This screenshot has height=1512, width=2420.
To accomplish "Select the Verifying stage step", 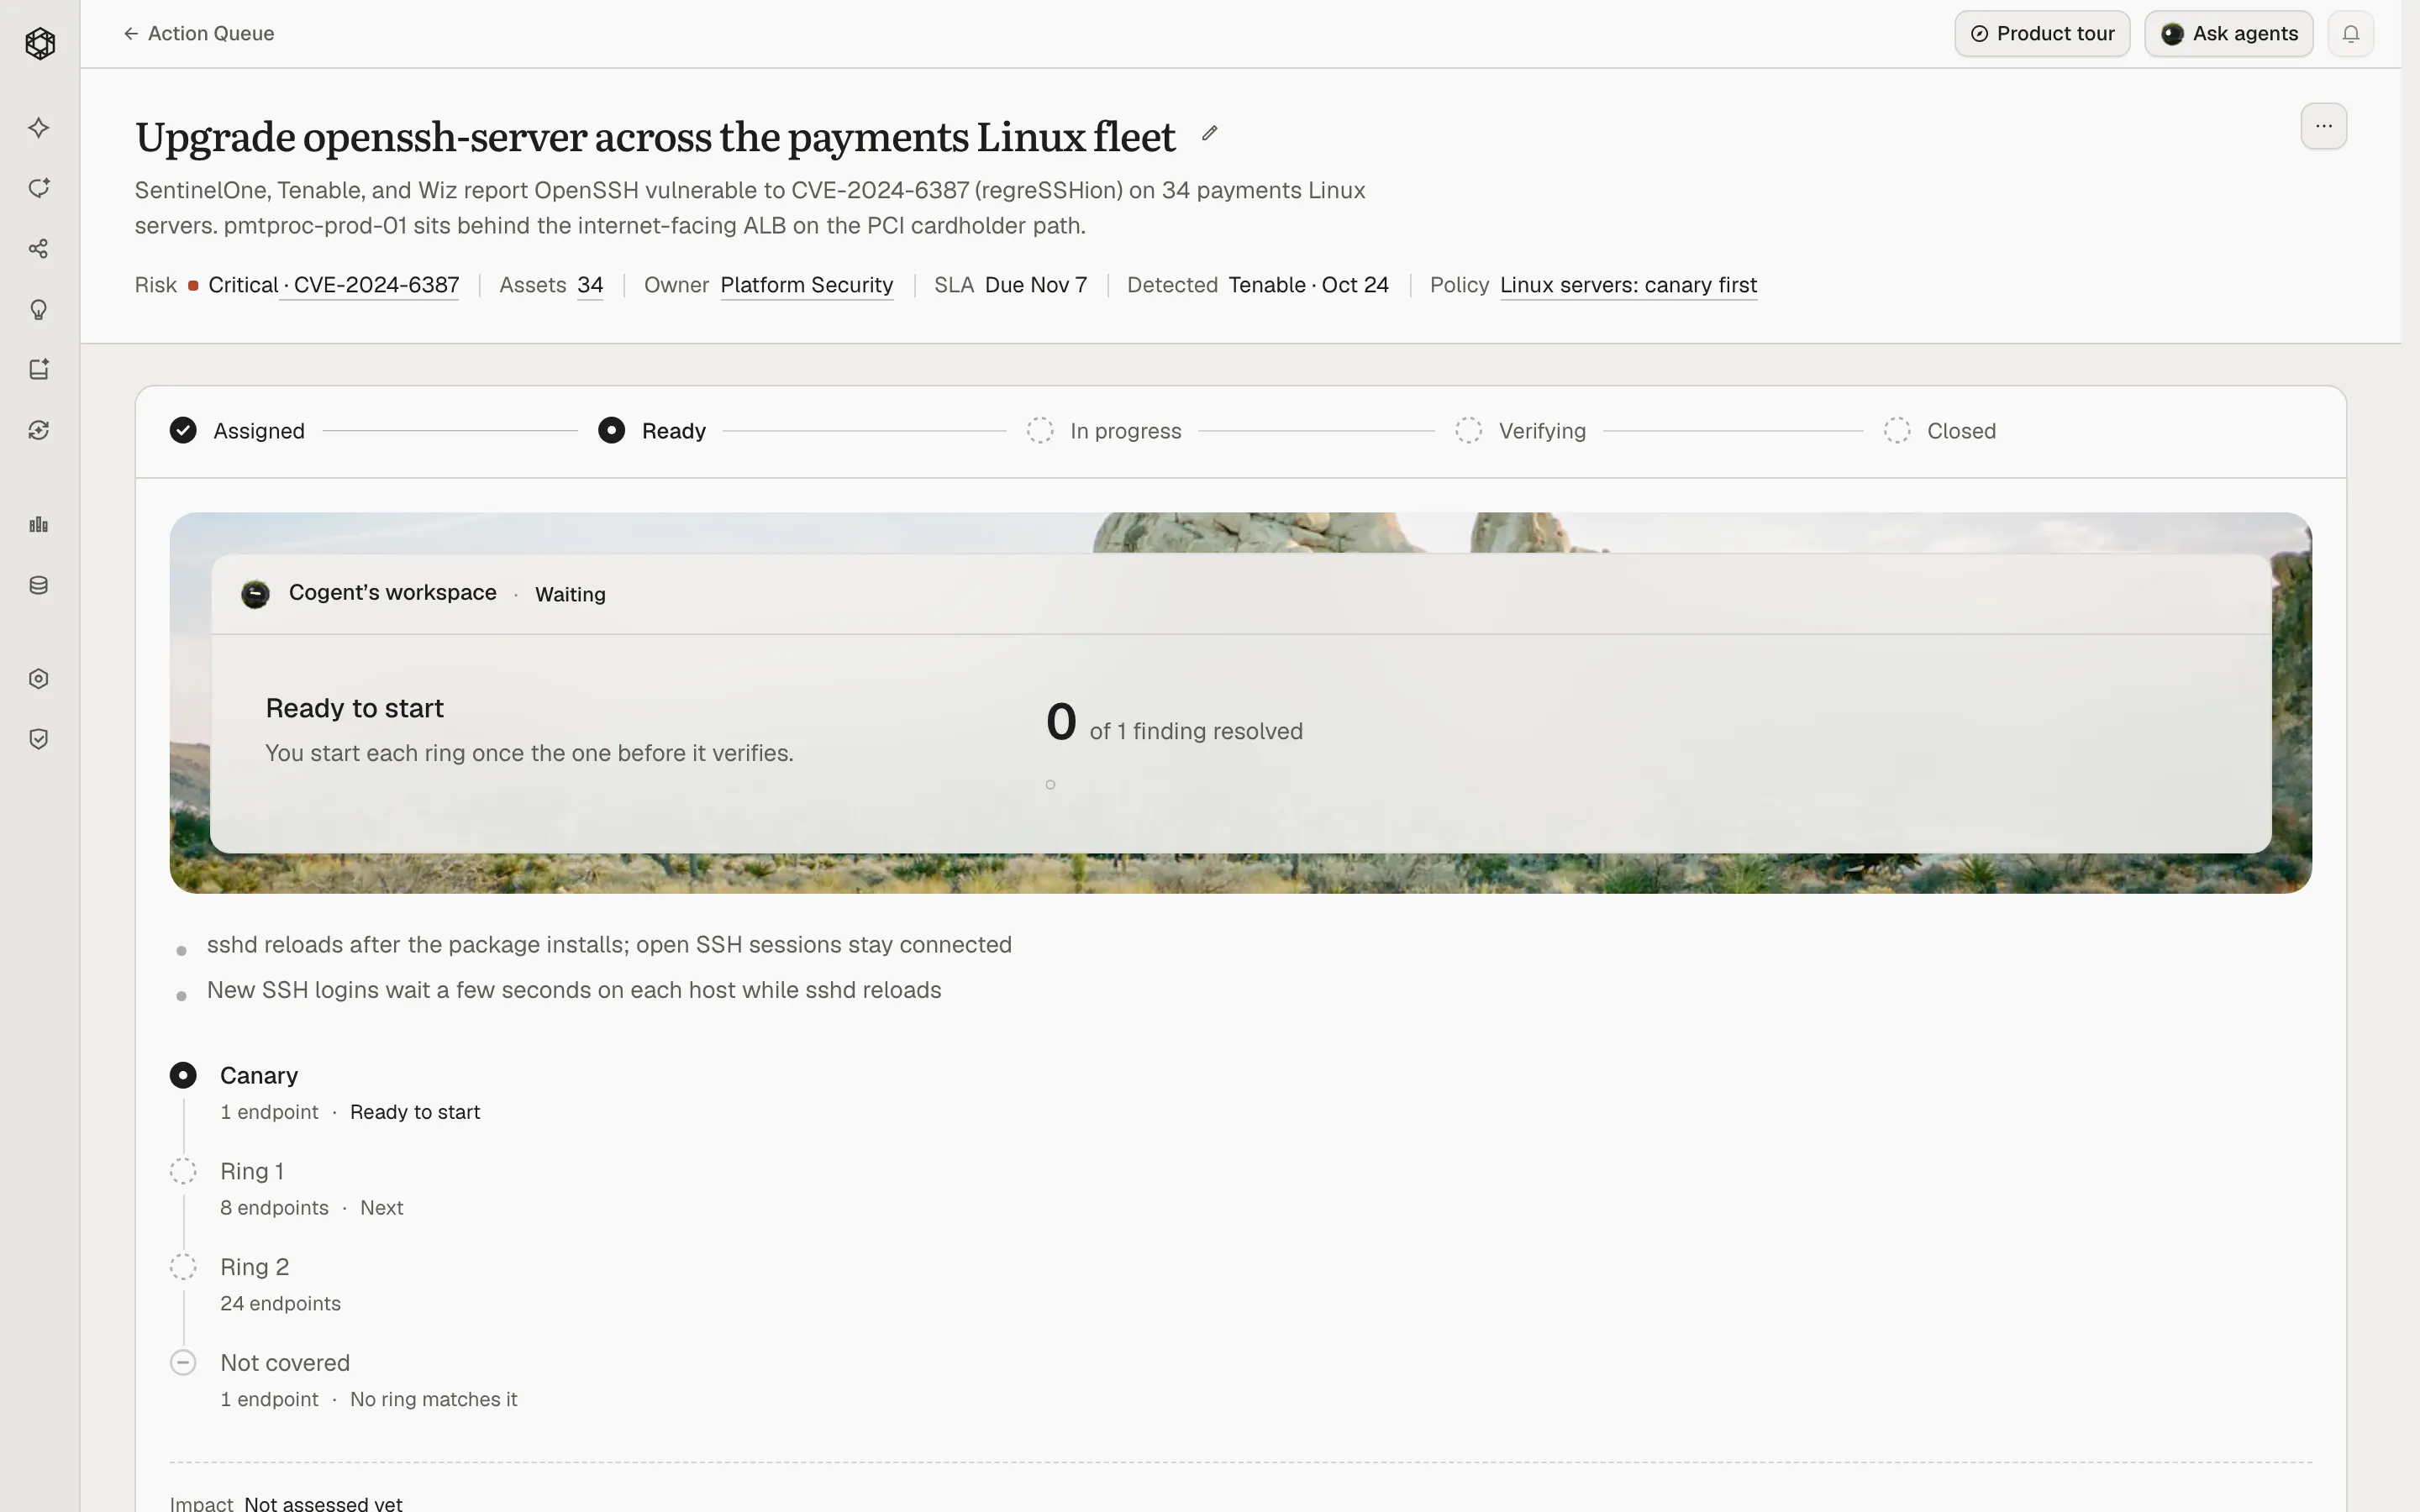I will [x=1520, y=431].
